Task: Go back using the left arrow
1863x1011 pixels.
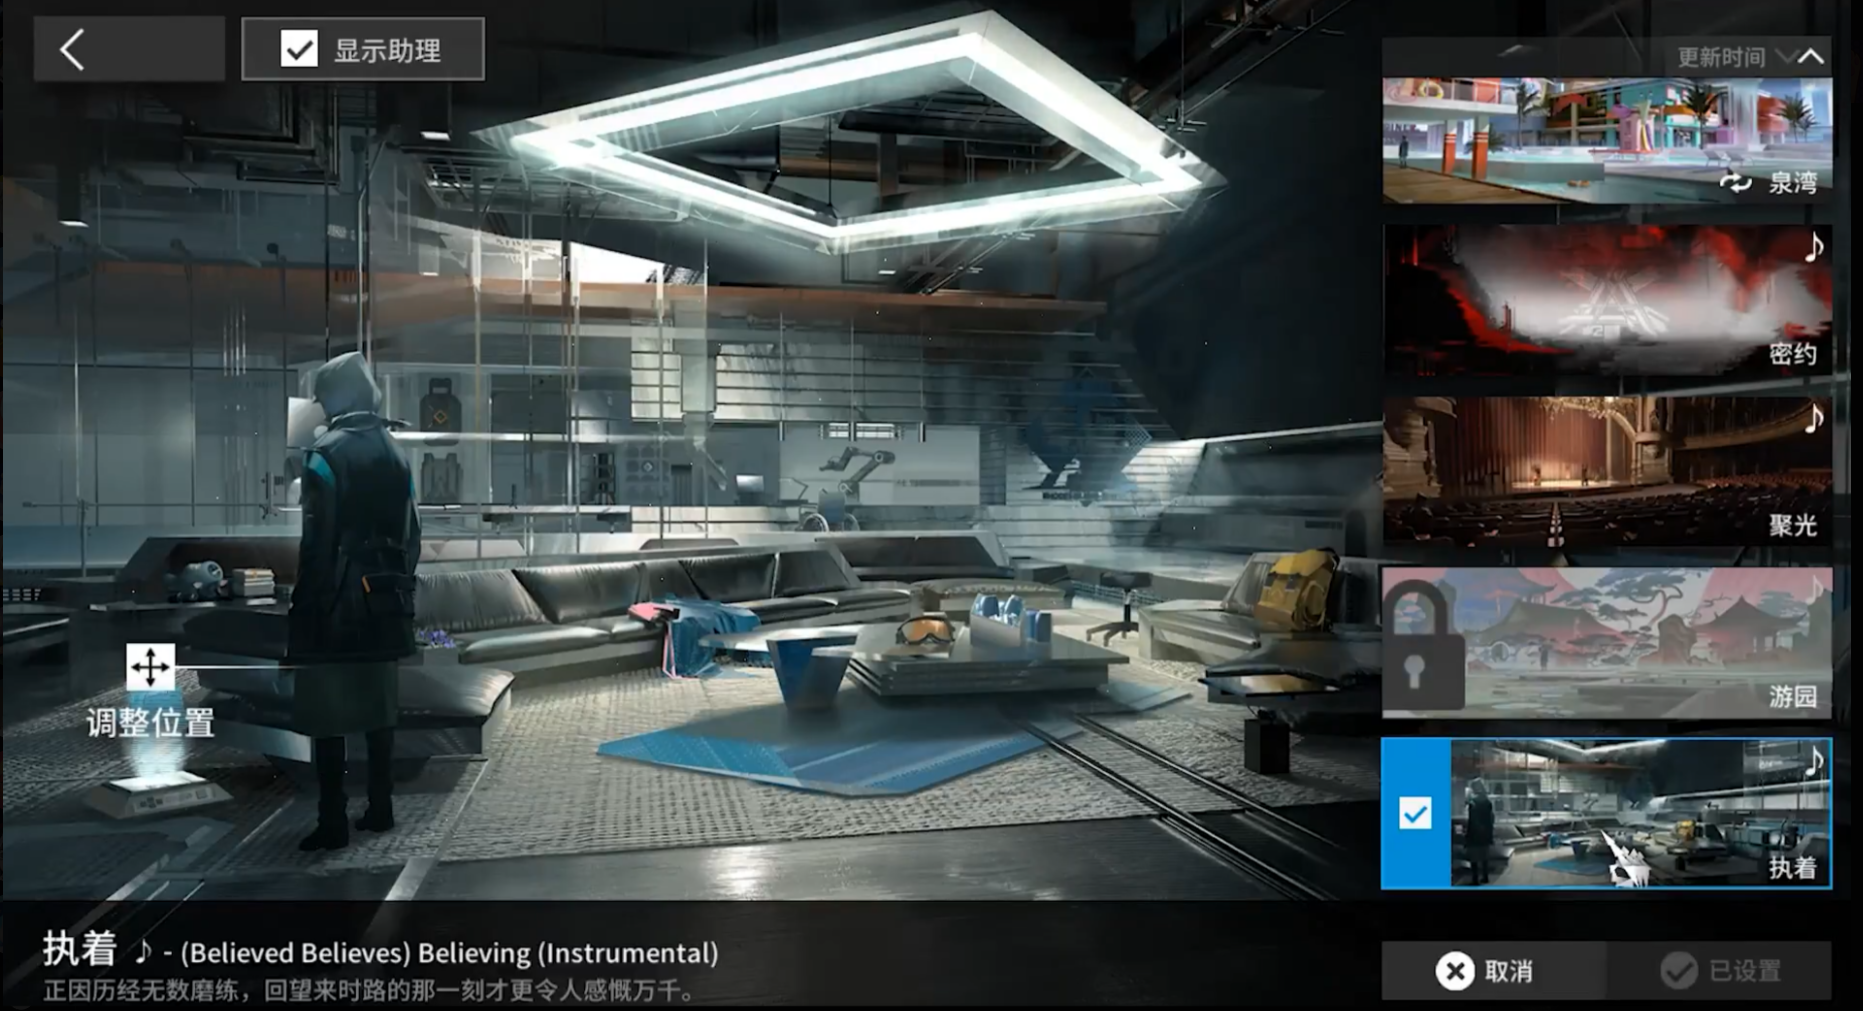Action: point(129,49)
